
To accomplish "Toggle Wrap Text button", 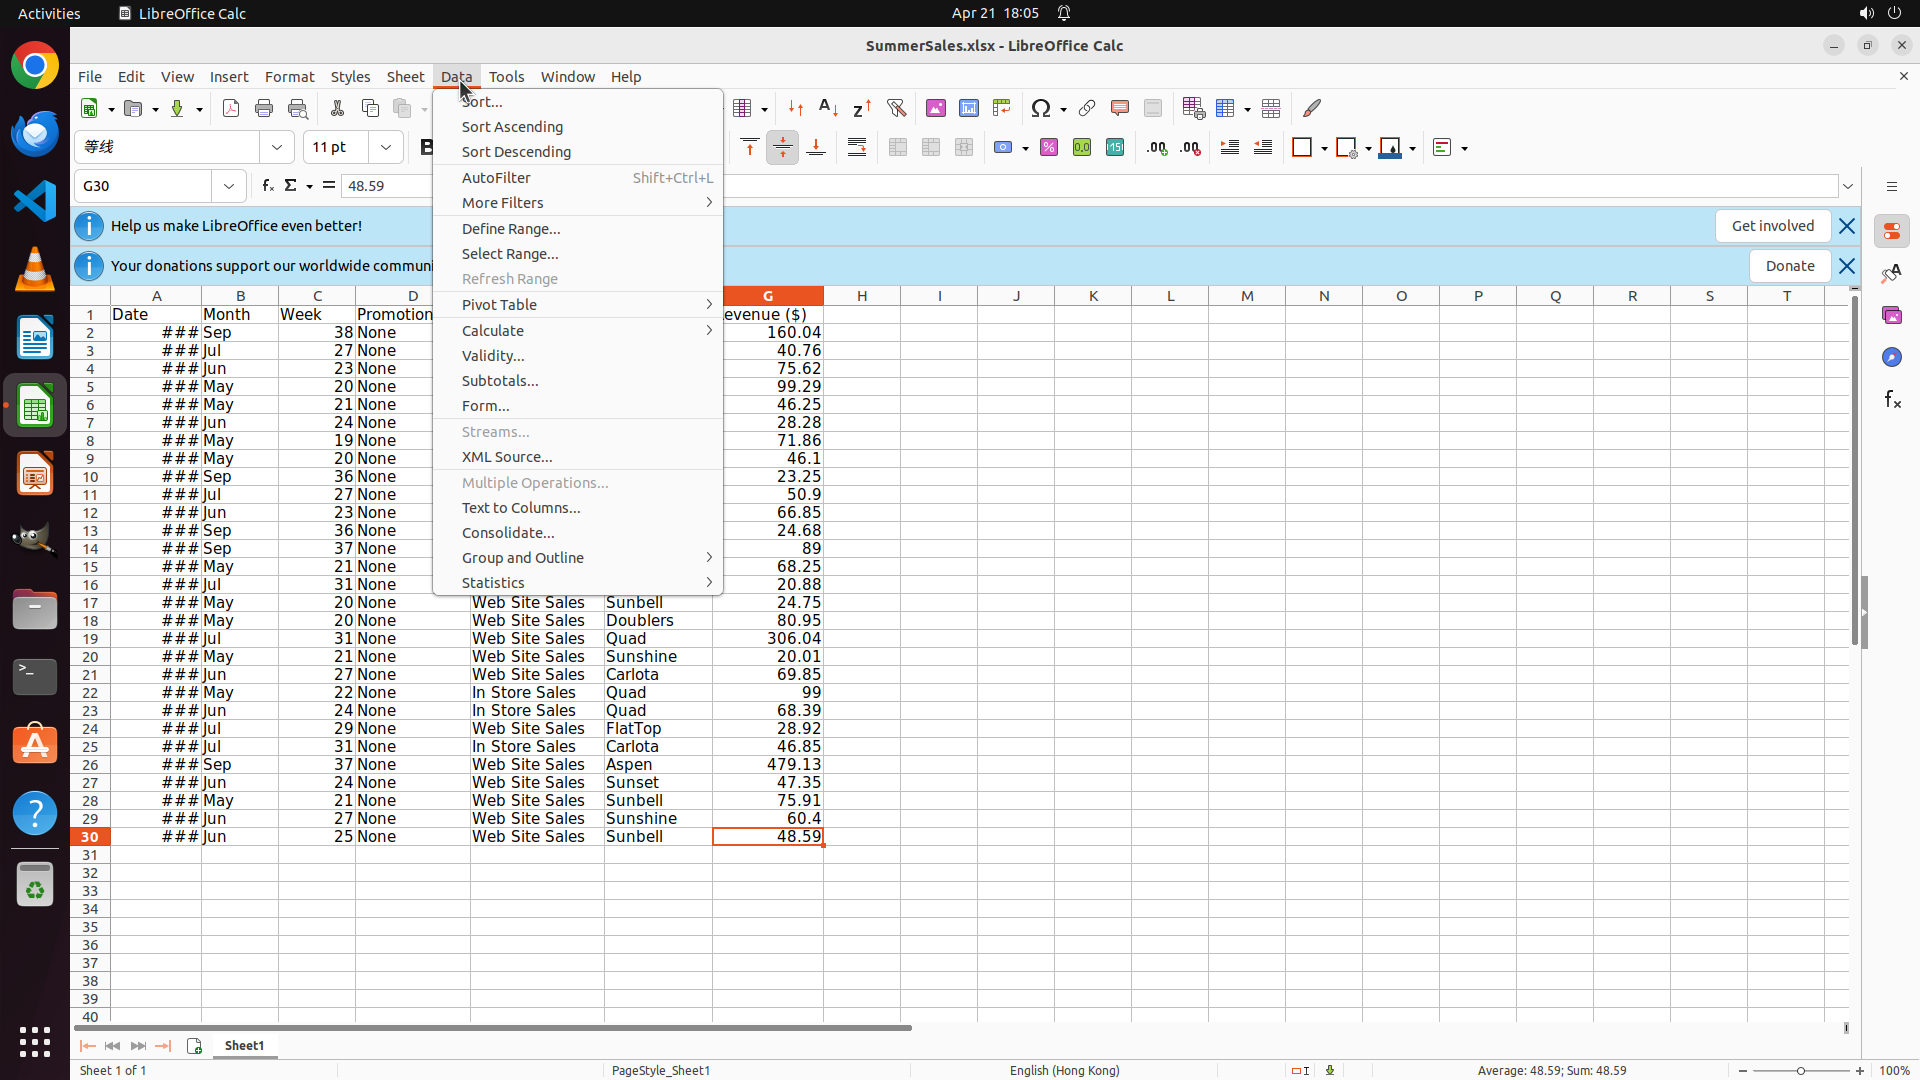I will 857,148.
